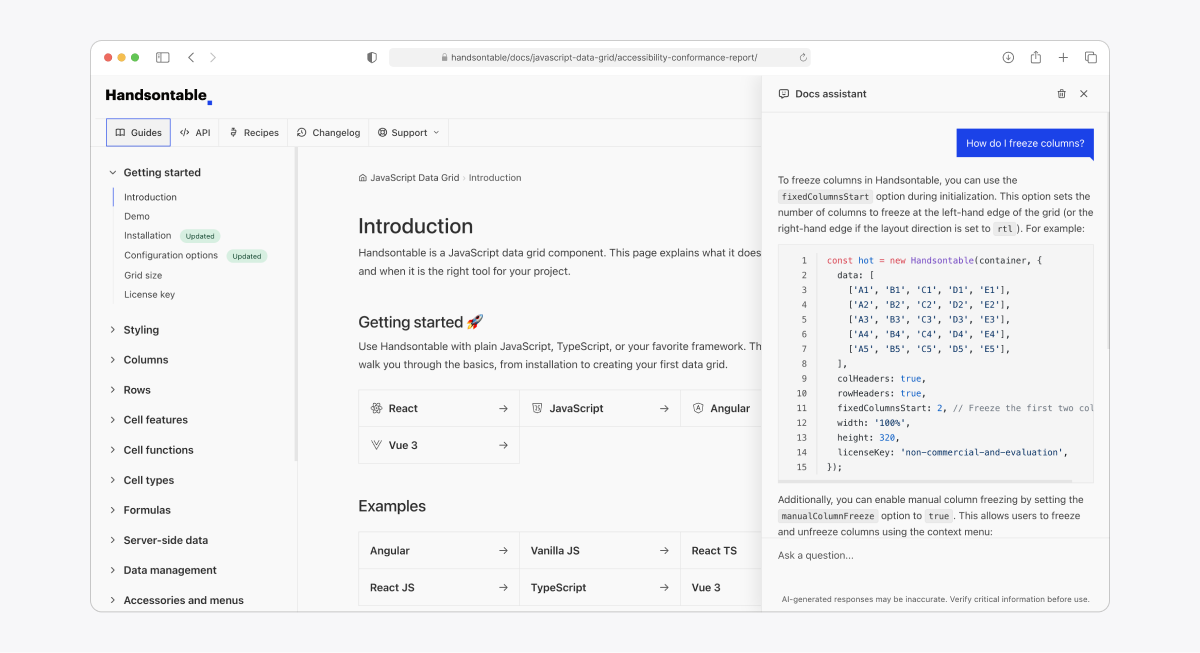
Task: Open Grid size in sidebar
Action: (x=143, y=275)
